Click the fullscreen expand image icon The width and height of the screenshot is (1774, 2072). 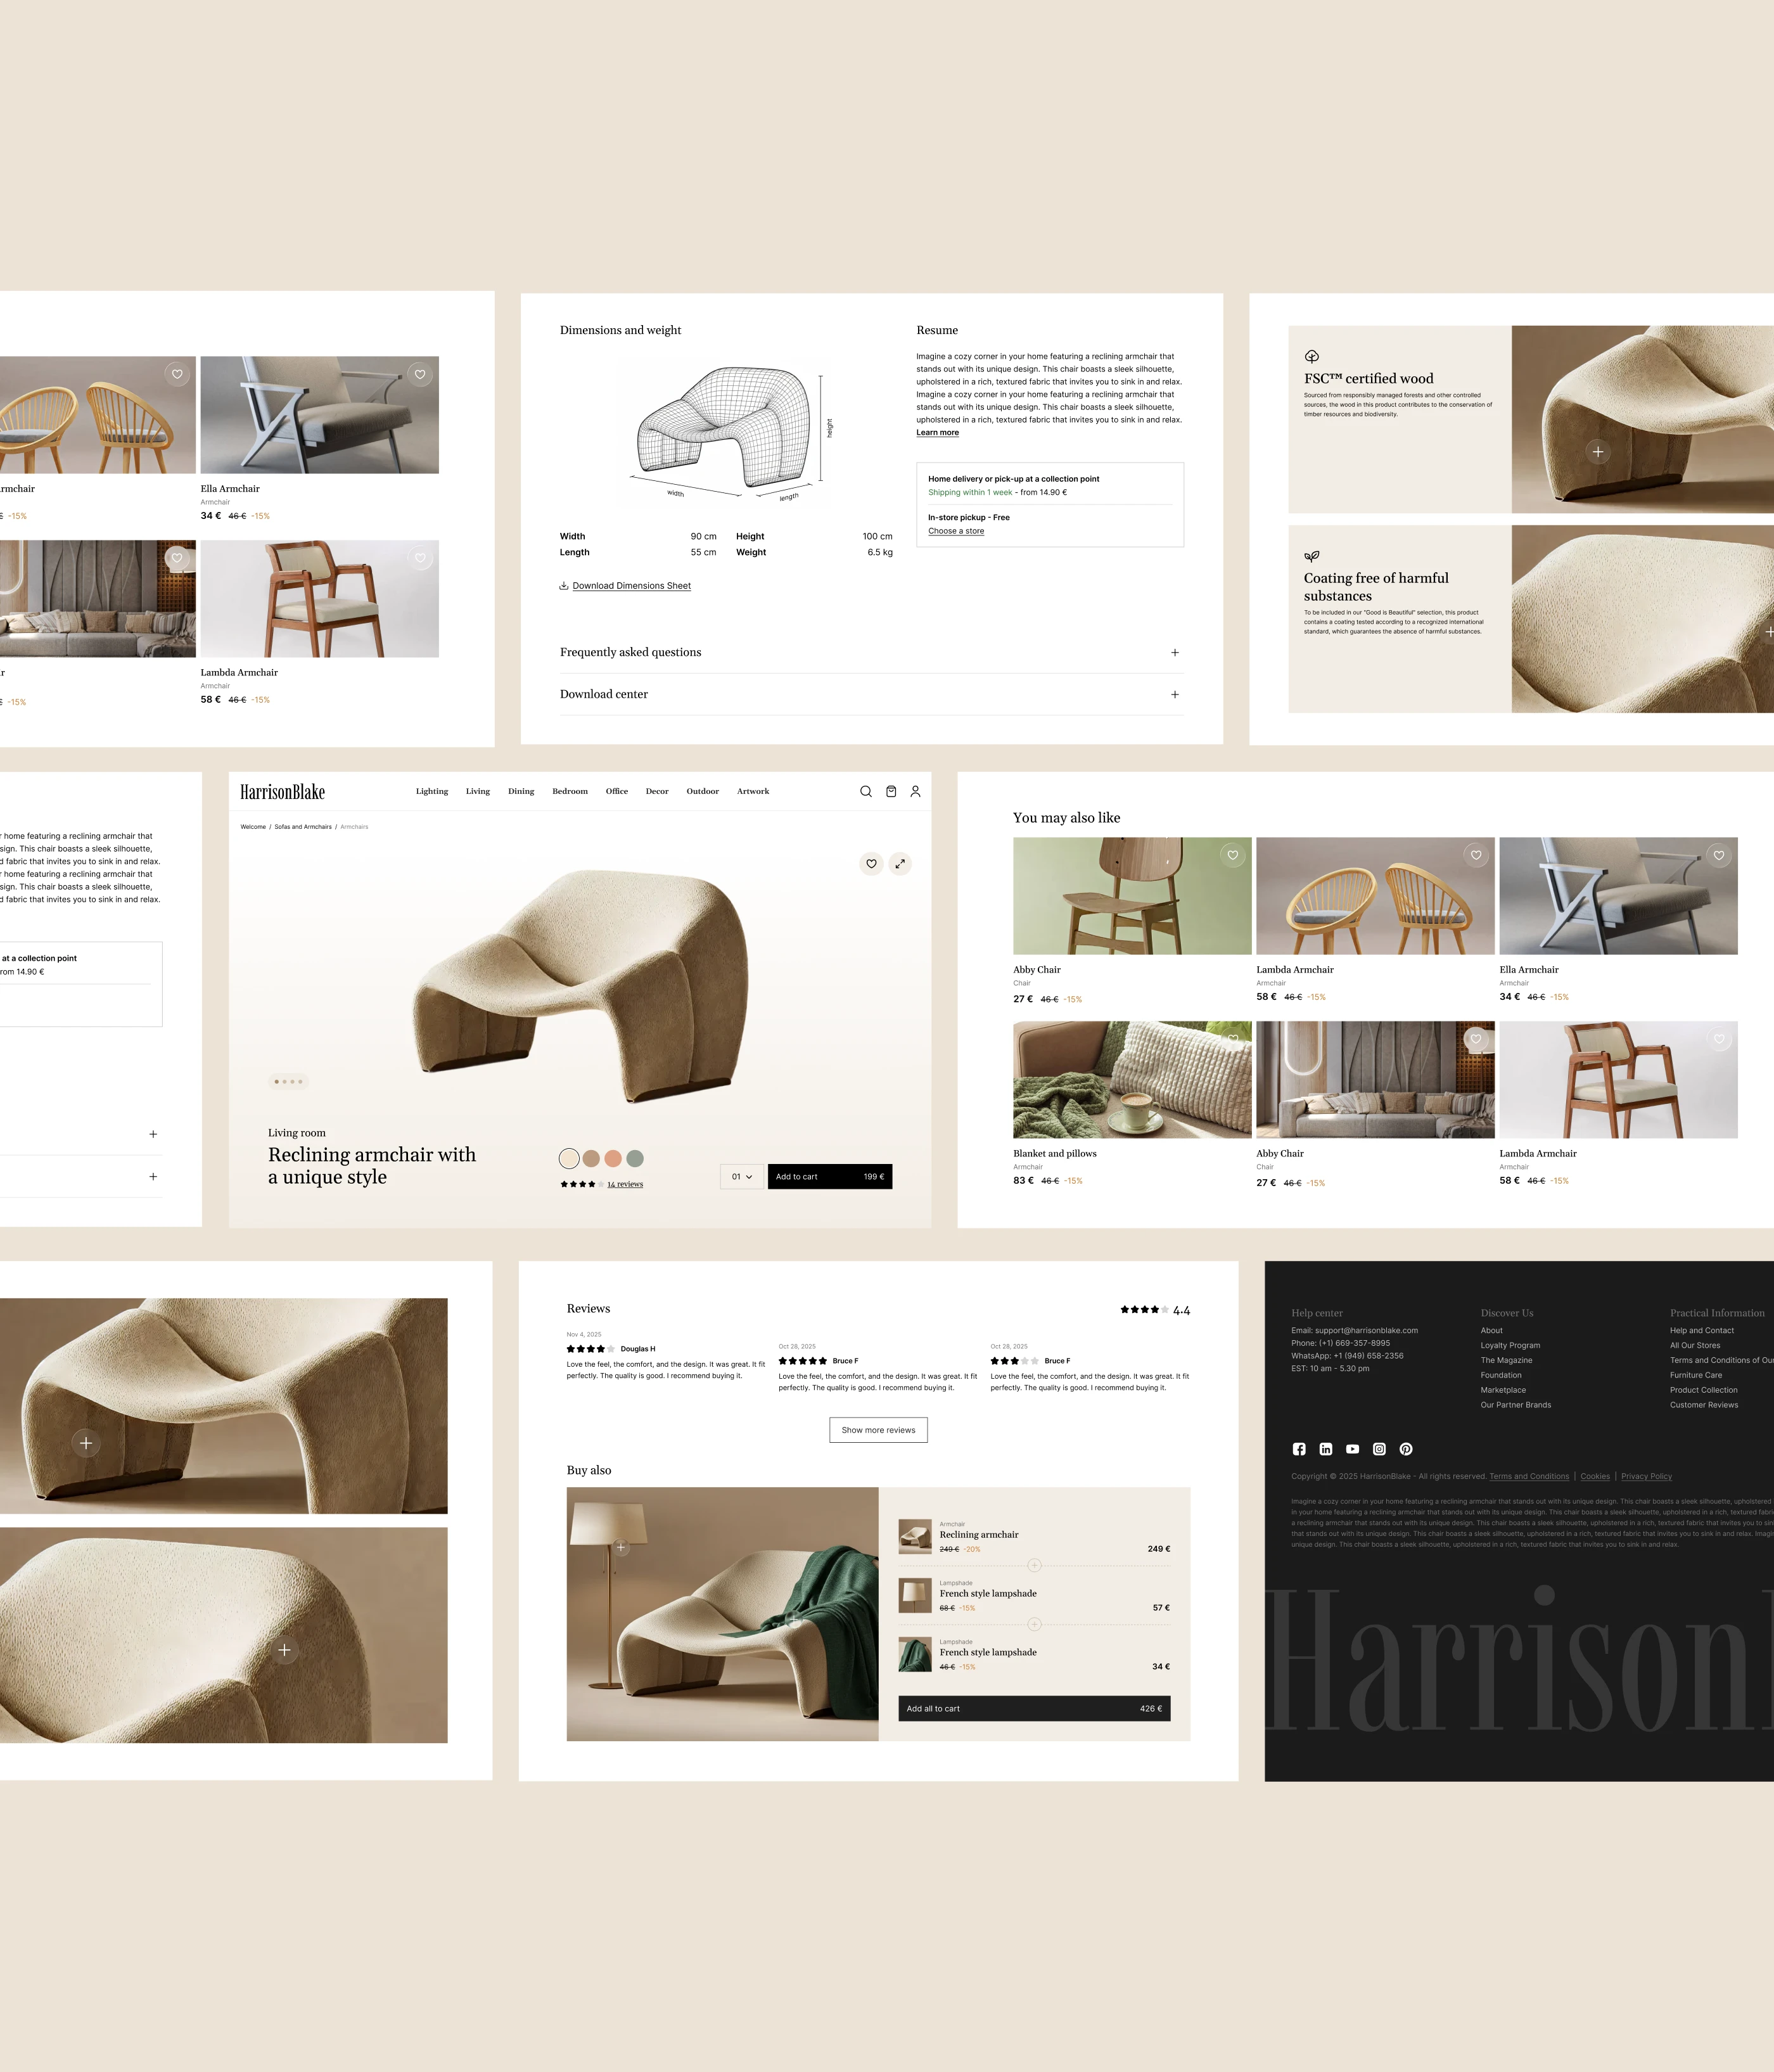(900, 863)
